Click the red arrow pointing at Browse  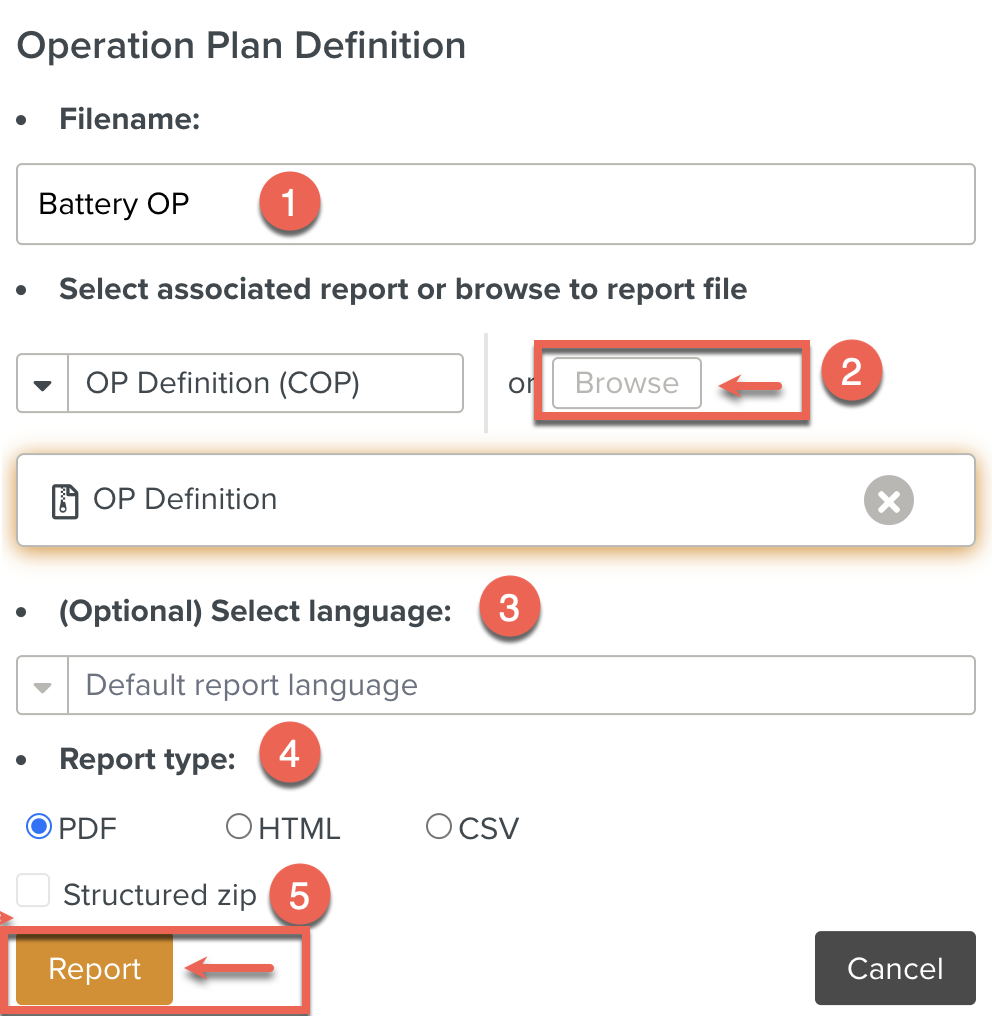click(750, 385)
